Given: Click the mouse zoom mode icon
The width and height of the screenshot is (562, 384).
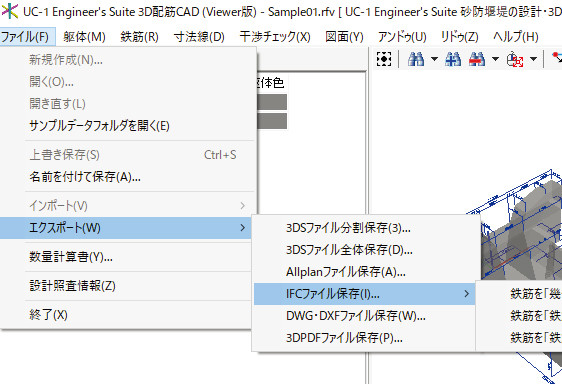Looking at the screenshot, I should [x=515, y=59].
